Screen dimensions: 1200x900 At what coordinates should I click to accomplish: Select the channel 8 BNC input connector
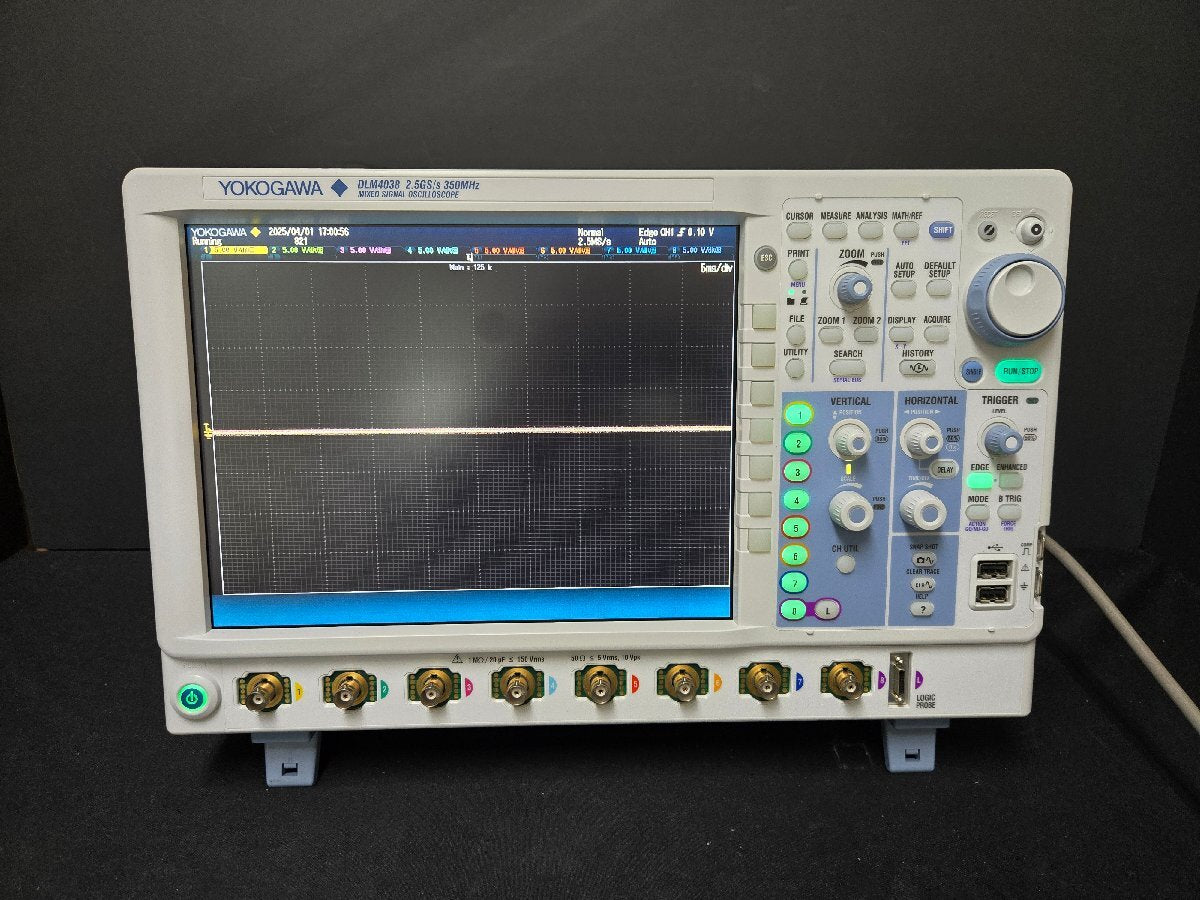point(847,681)
